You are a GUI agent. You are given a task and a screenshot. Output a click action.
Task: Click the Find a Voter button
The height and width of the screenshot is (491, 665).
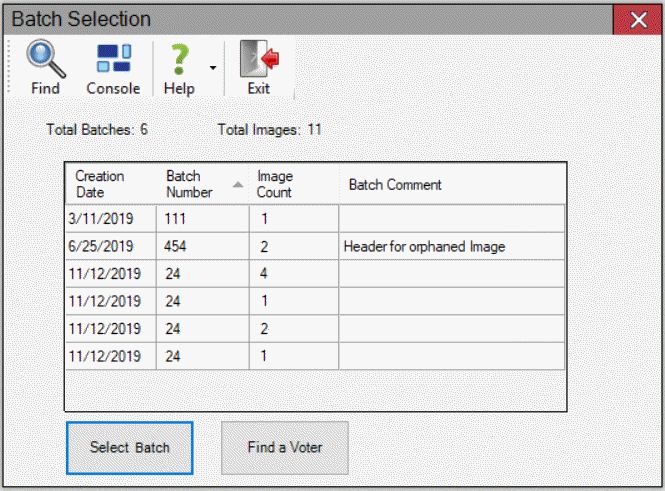285,448
